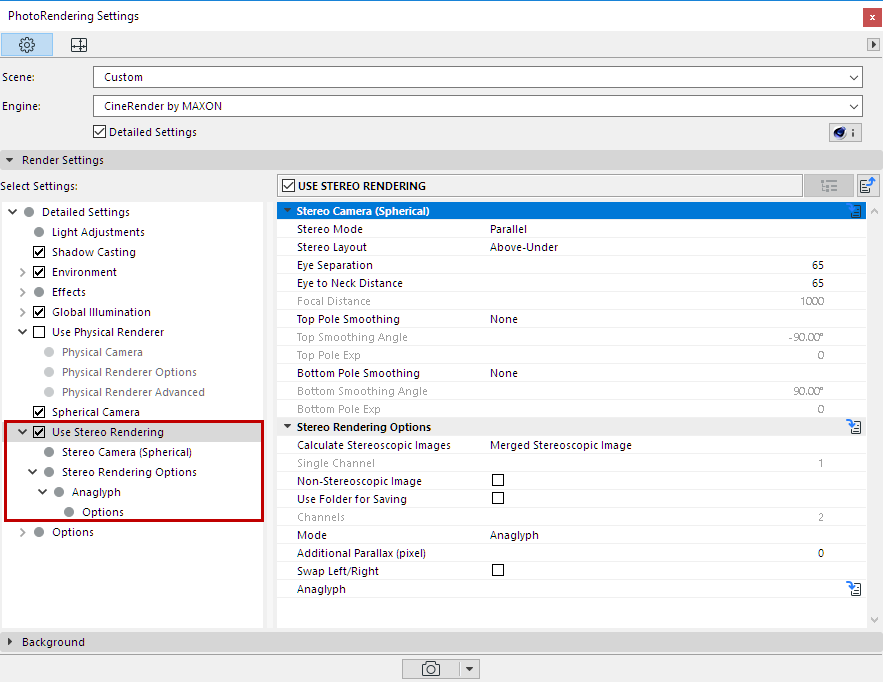Click the CineRender info button

tap(845, 132)
